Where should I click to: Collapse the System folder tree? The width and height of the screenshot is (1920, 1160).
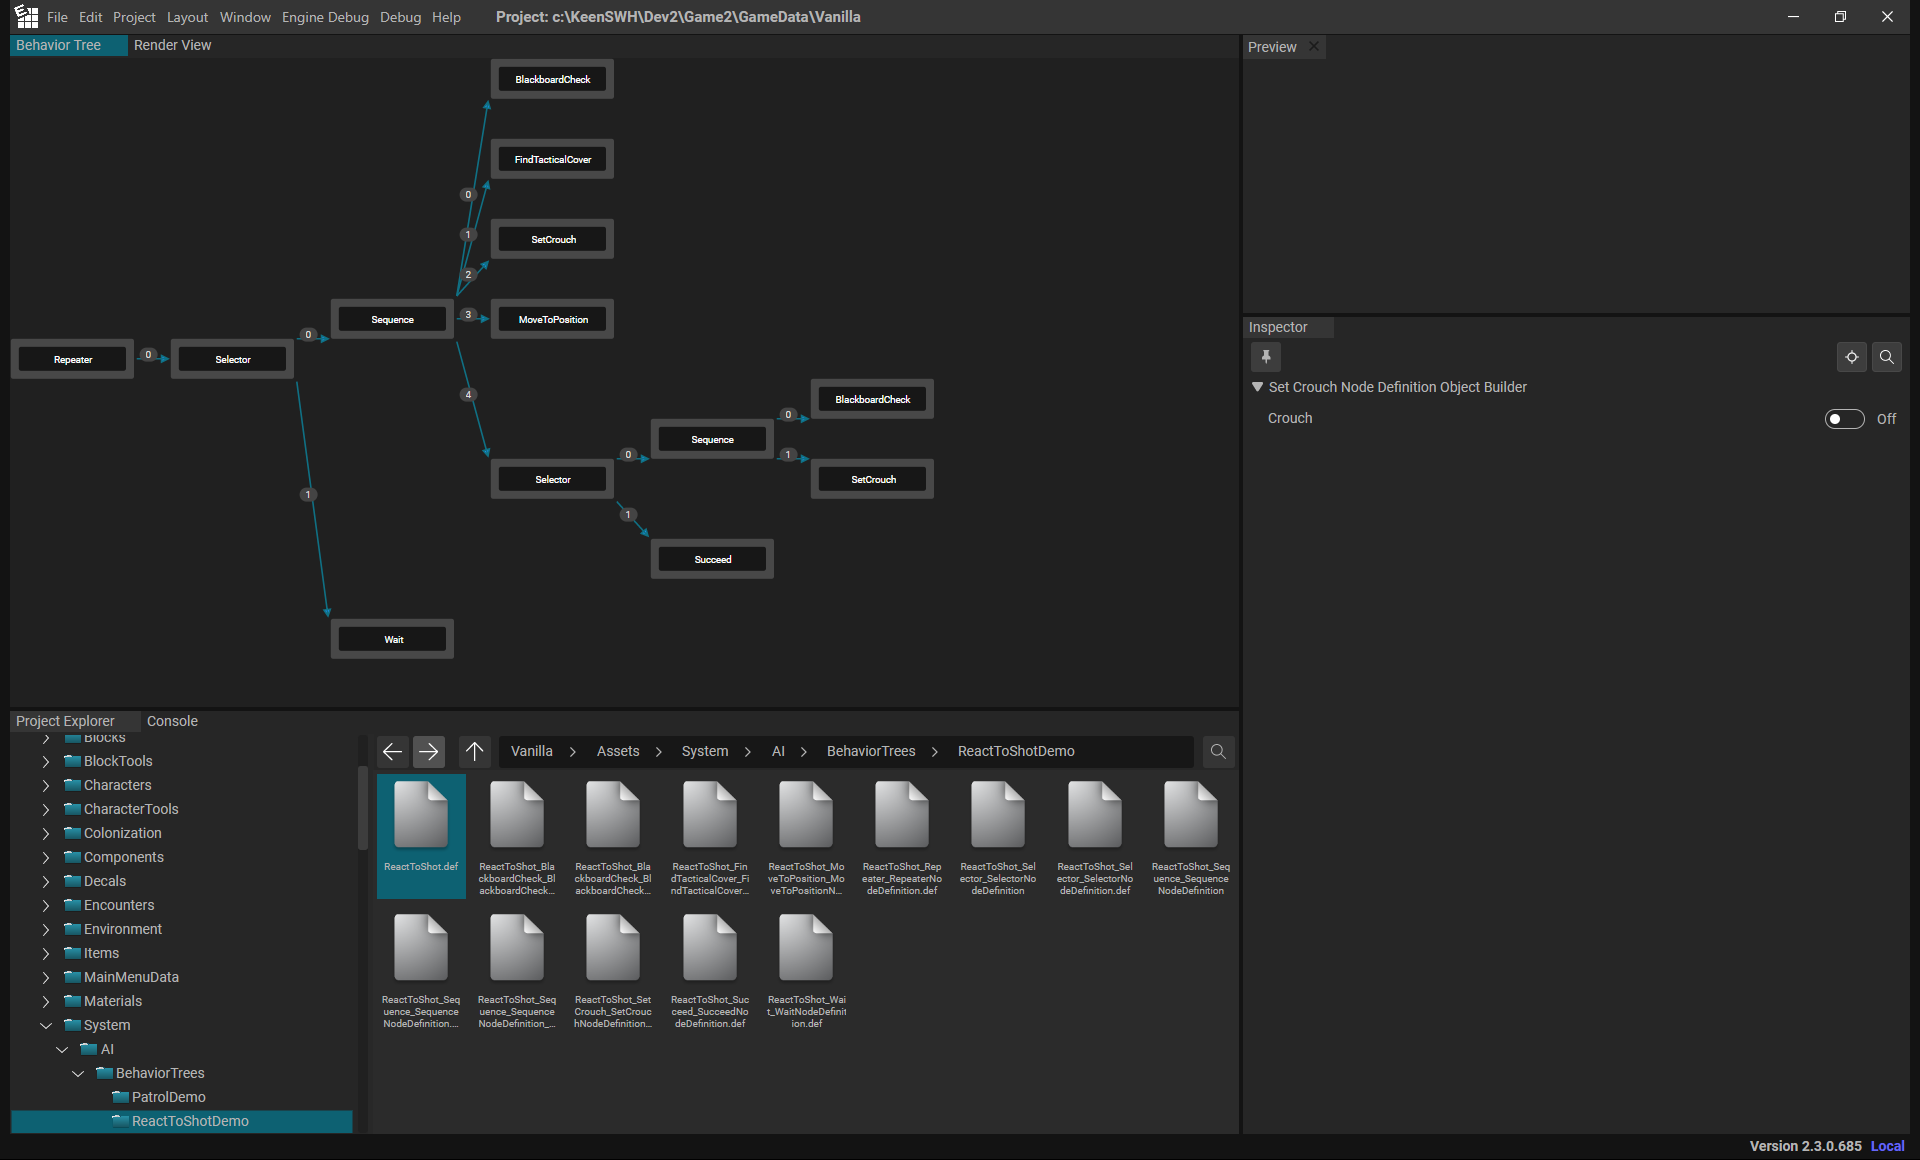[x=46, y=1025]
